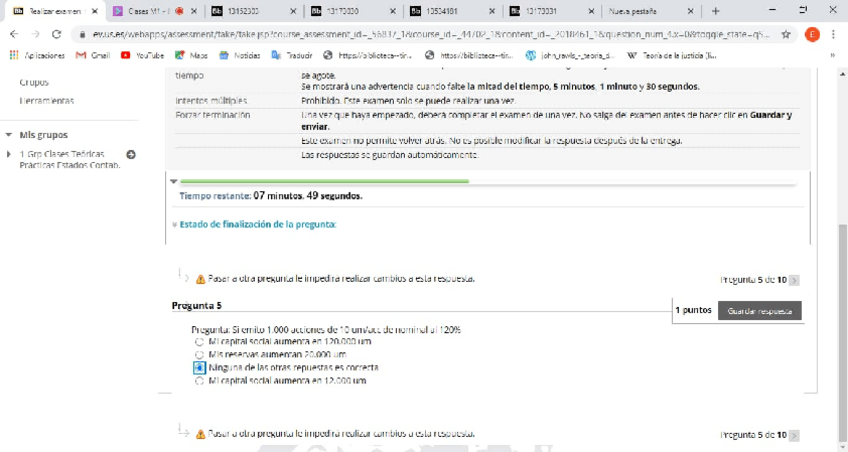
Task: Reload the exam page
Action: (x=56, y=34)
